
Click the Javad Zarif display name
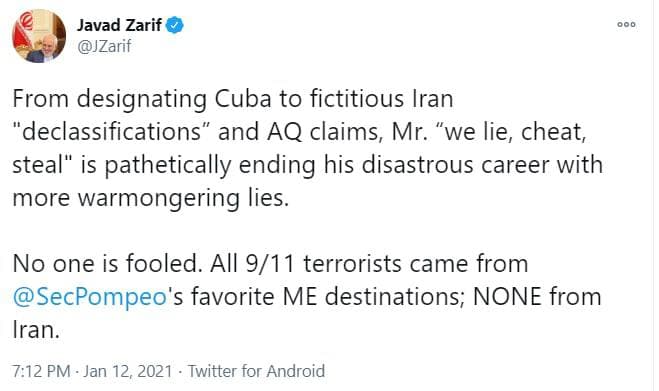click(x=119, y=25)
